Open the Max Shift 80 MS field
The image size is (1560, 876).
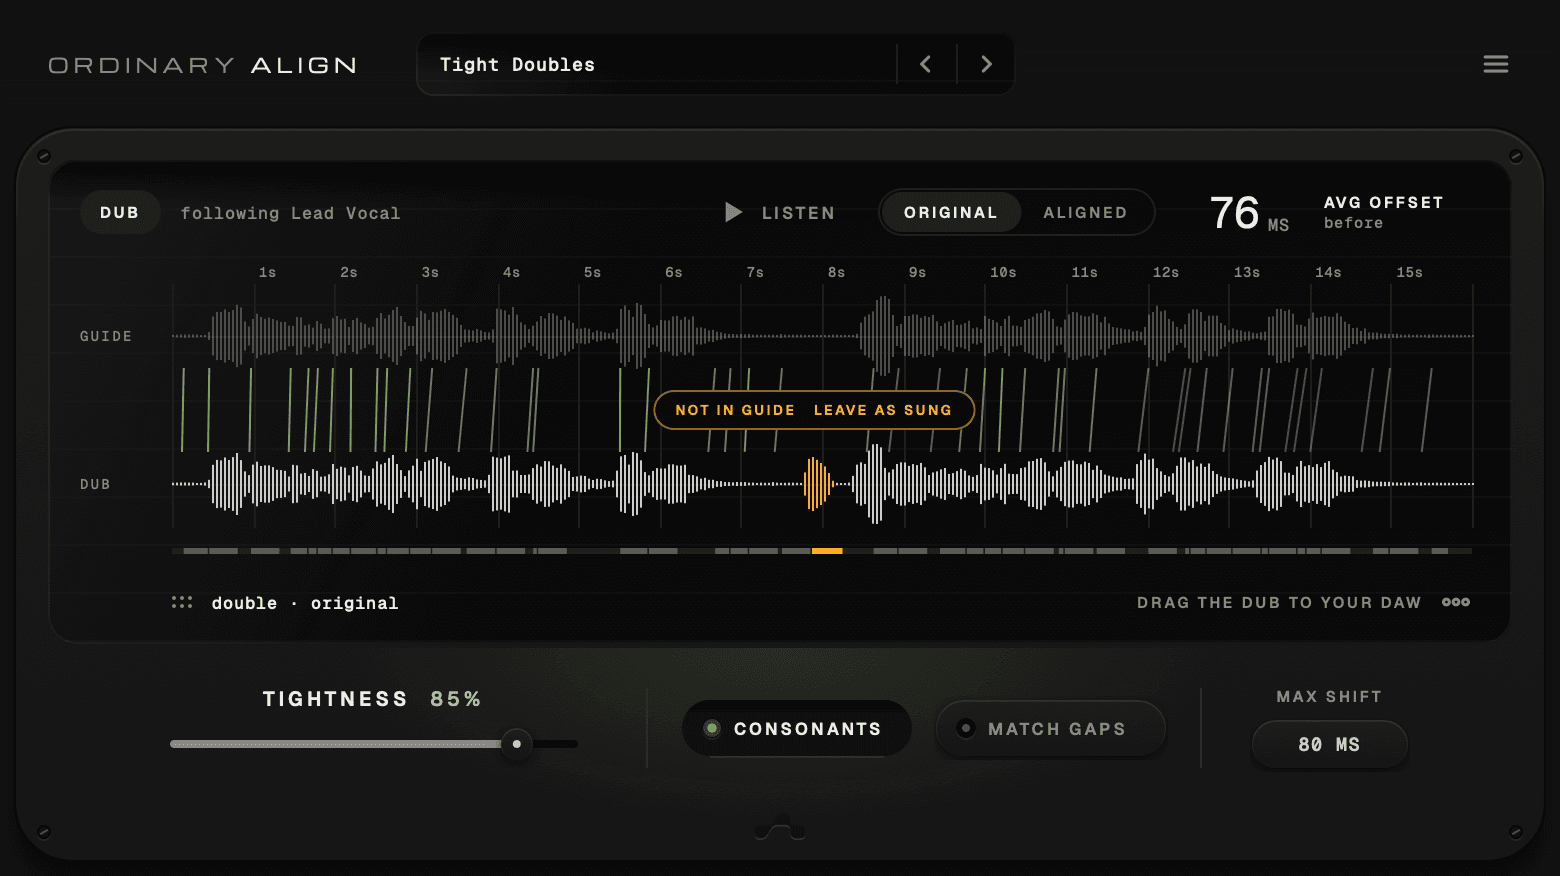tap(1329, 745)
